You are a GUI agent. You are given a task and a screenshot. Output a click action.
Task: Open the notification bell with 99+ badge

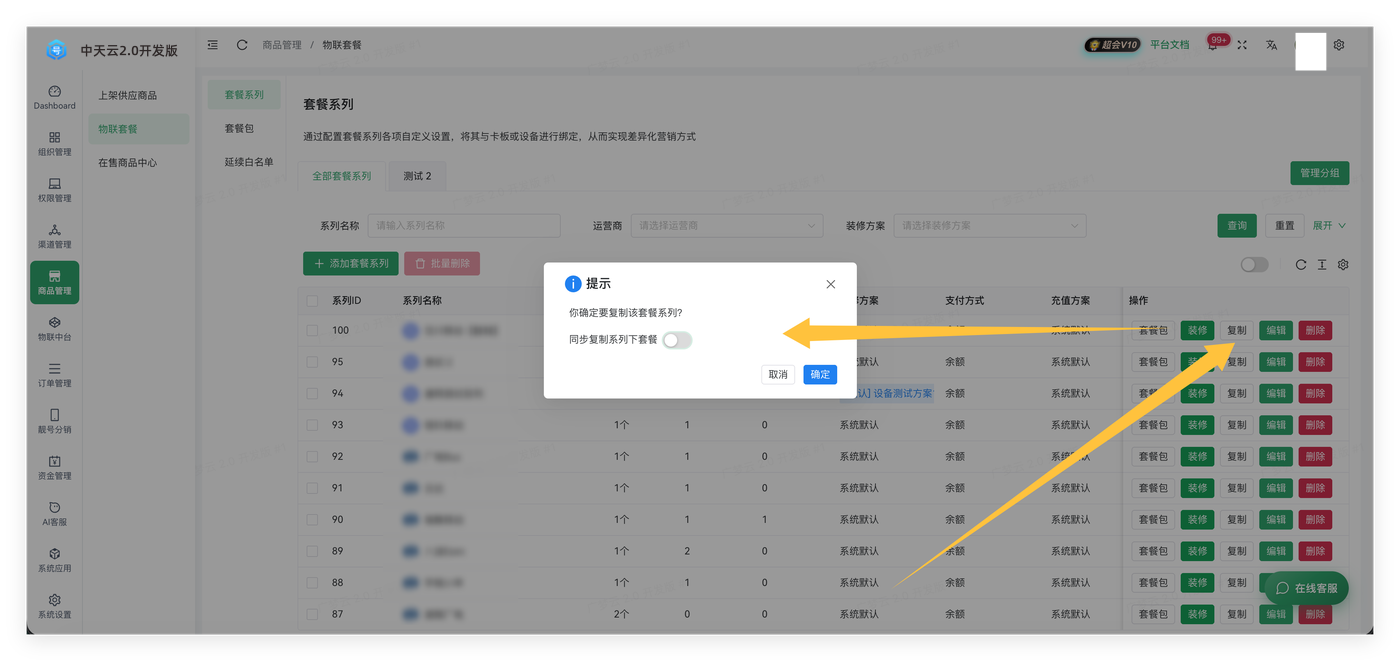[x=1213, y=45]
